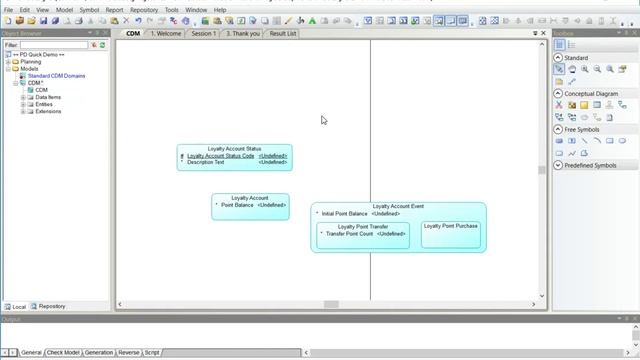Select the Polygon tool in Free Symbols
This screenshot has height=360, width=640.
(x=584, y=153)
